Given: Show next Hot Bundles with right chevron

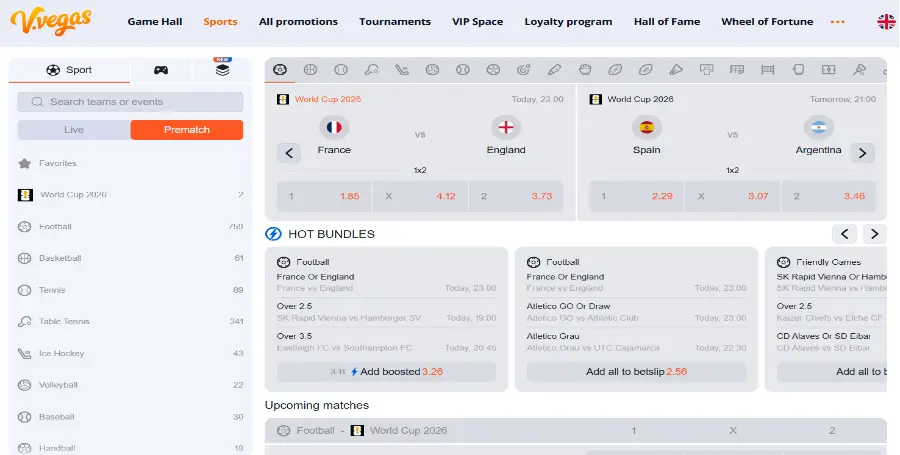Looking at the screenshot, I should [x=874, y=234].
